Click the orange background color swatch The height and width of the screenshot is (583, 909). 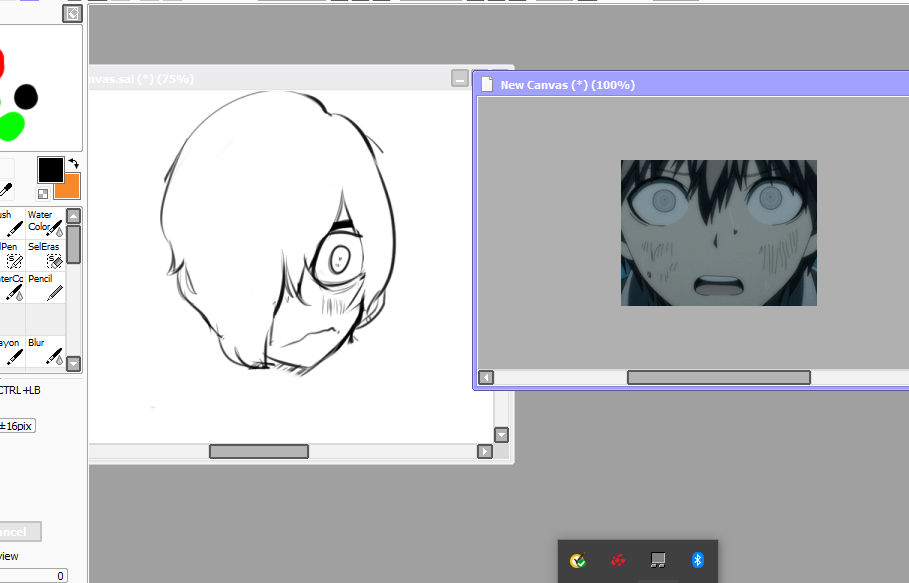[x=67, y=187]
